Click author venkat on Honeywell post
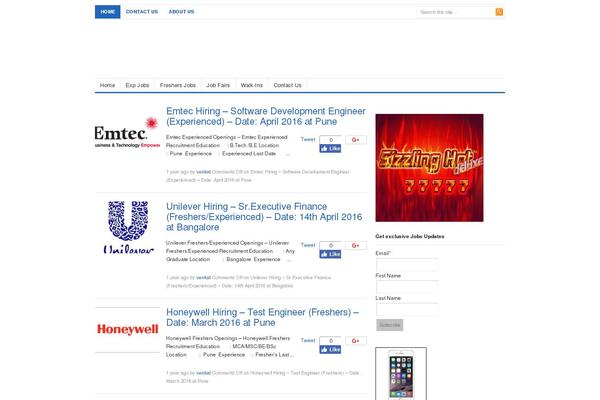This screenshot has height=400, width=600. coord(203,373)
